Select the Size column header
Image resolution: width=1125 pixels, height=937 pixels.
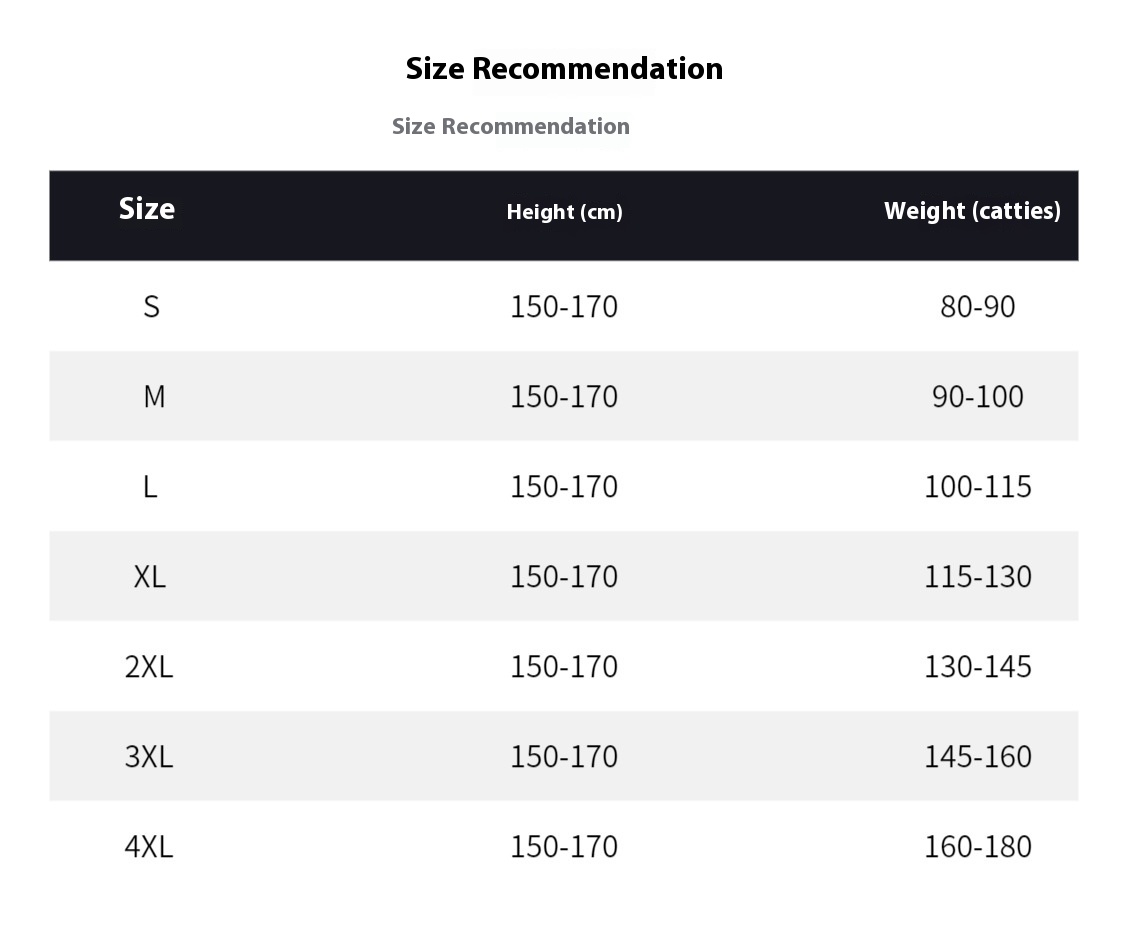point(147,209)
